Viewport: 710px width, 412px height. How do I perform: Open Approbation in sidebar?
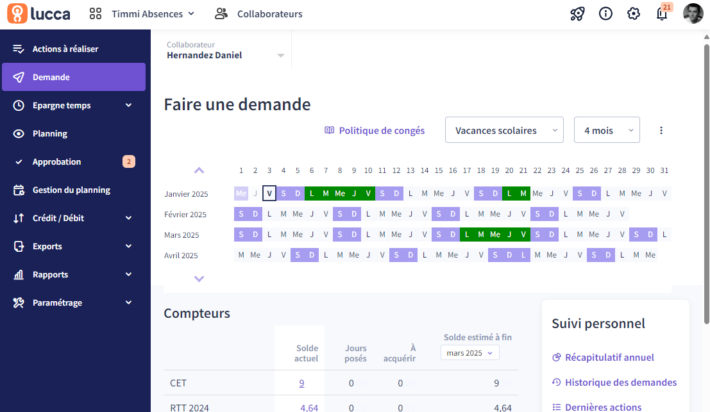pos(74,162)
